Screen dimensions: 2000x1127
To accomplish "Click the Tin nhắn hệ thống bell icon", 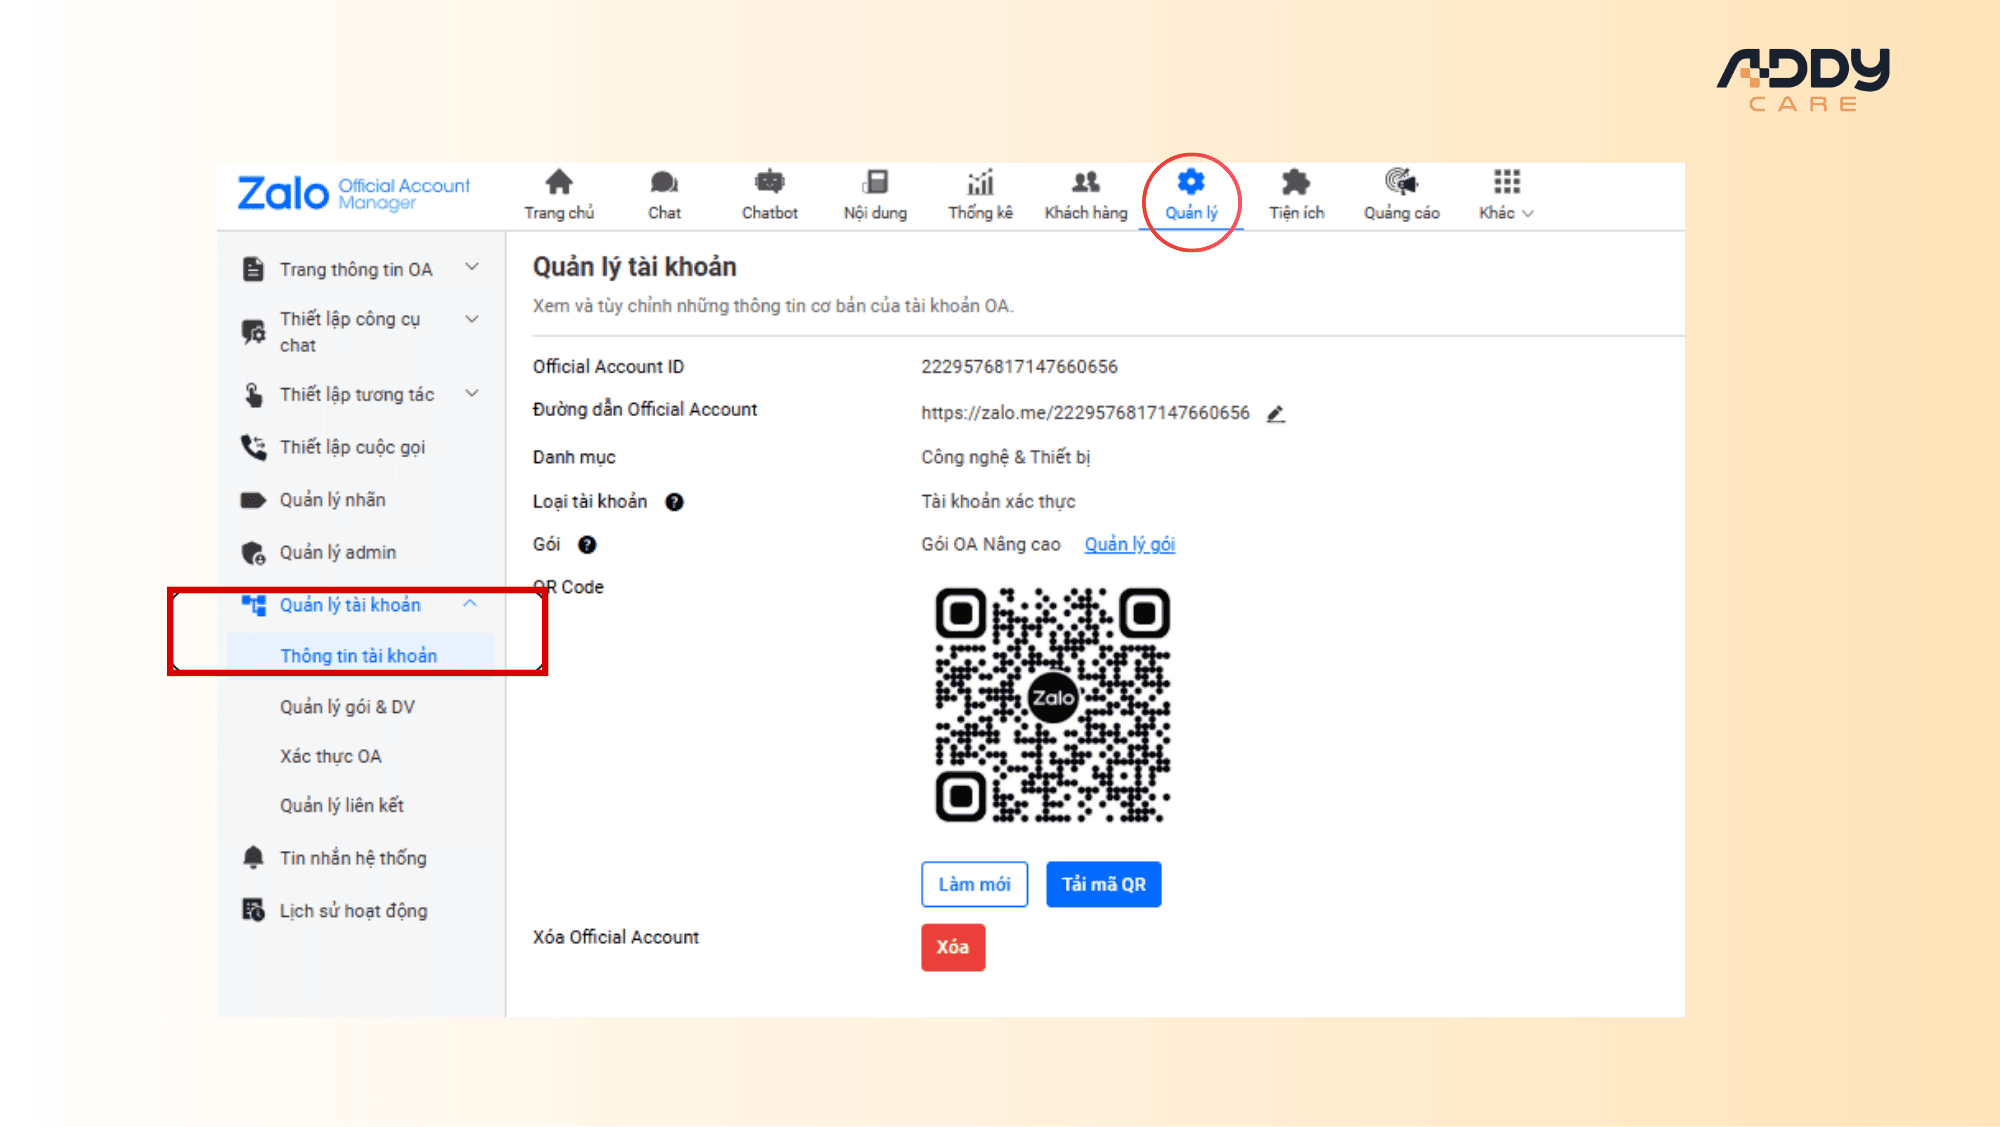I will tap(254, 857).
